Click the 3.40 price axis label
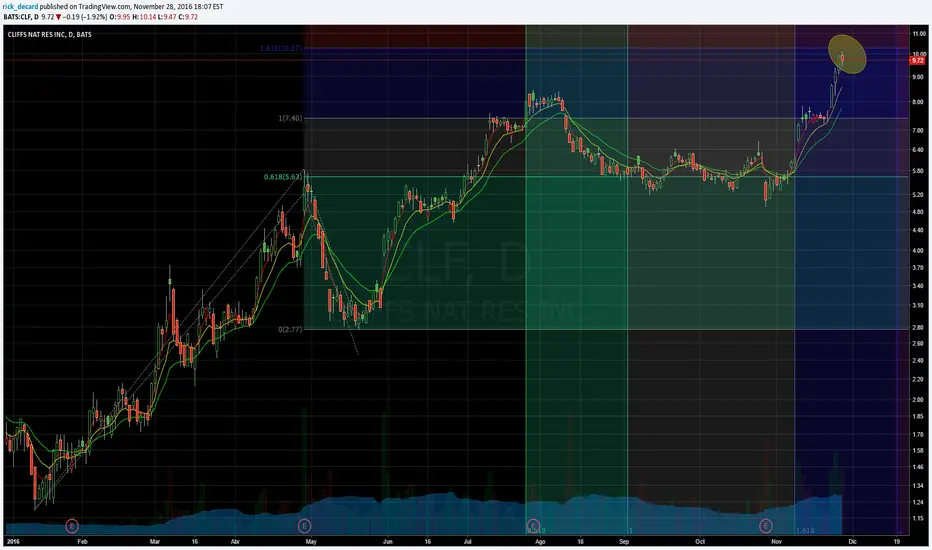Image resolution: width=932 pixels, height=550 pixels. [x=918, y=287]
